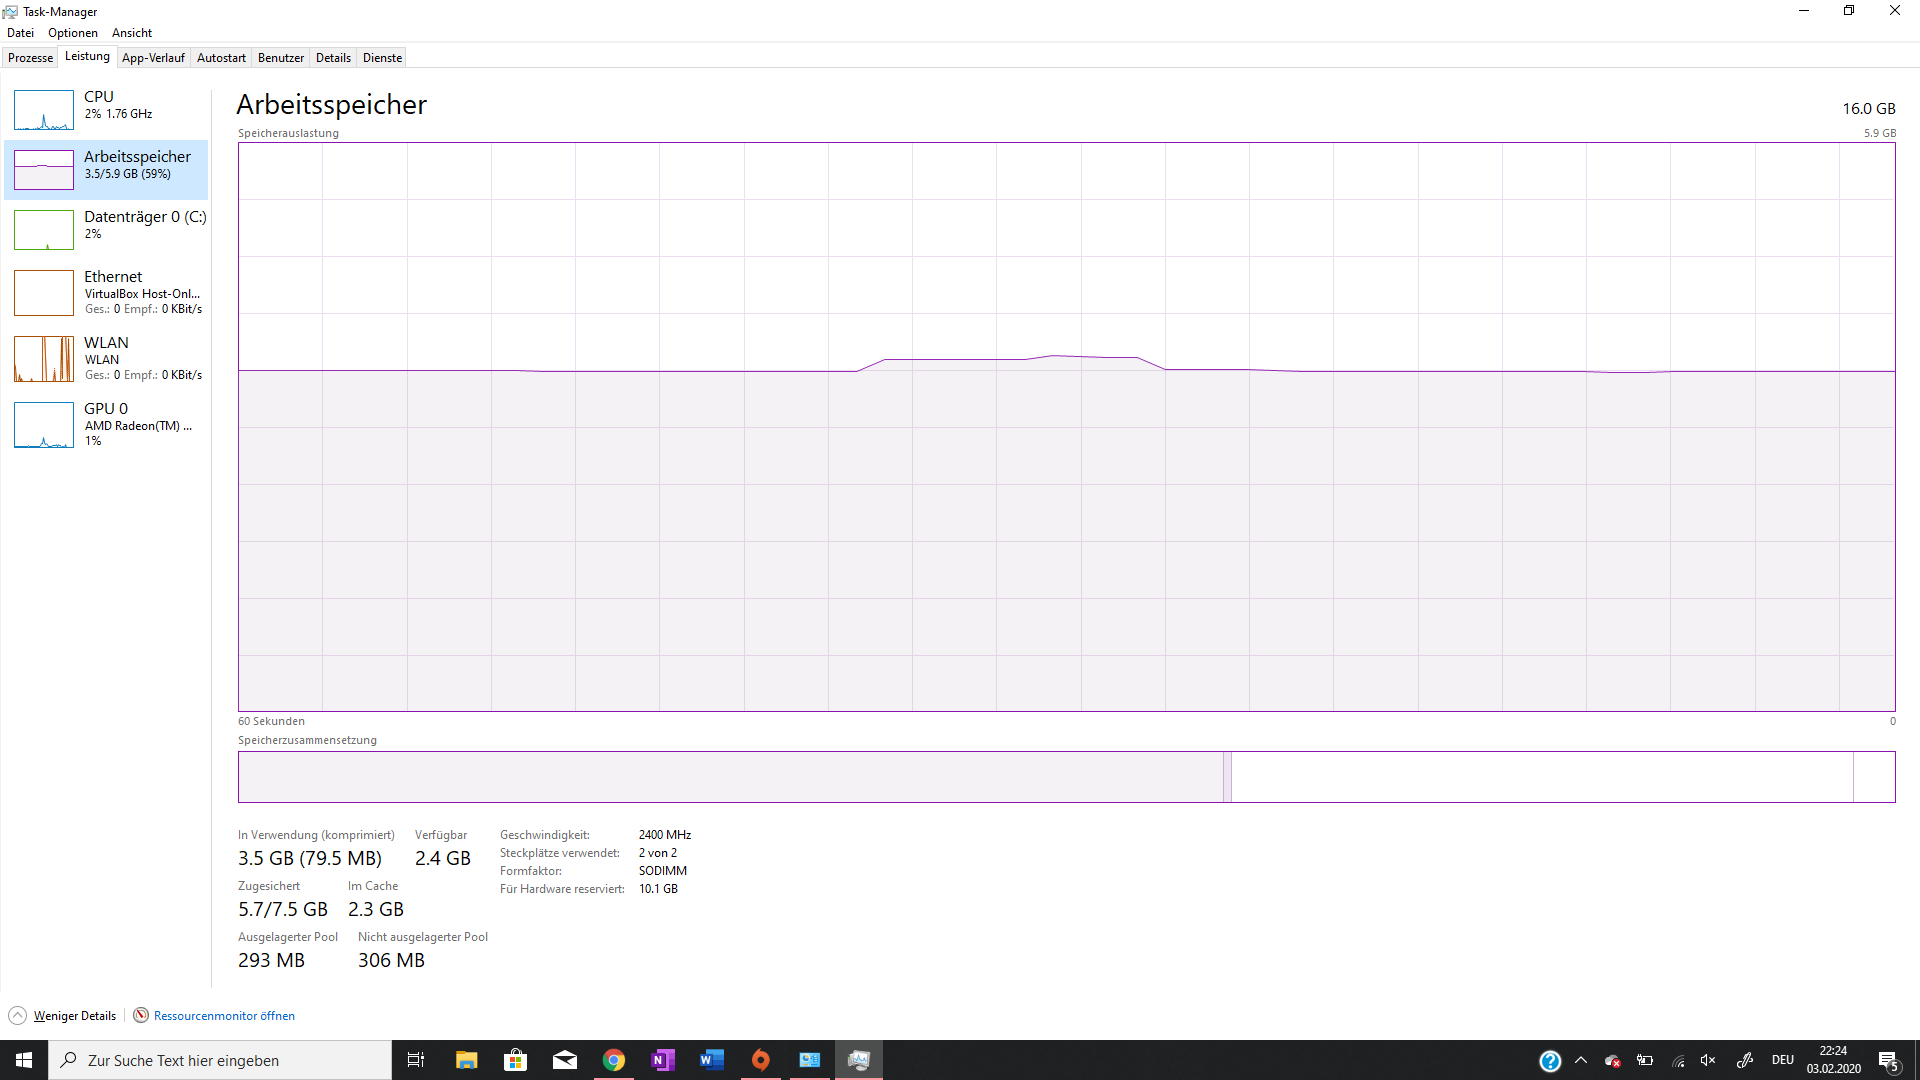The image size is (1920, 1080).
Task: Open the Datei menu
Action: click(20, 32)
